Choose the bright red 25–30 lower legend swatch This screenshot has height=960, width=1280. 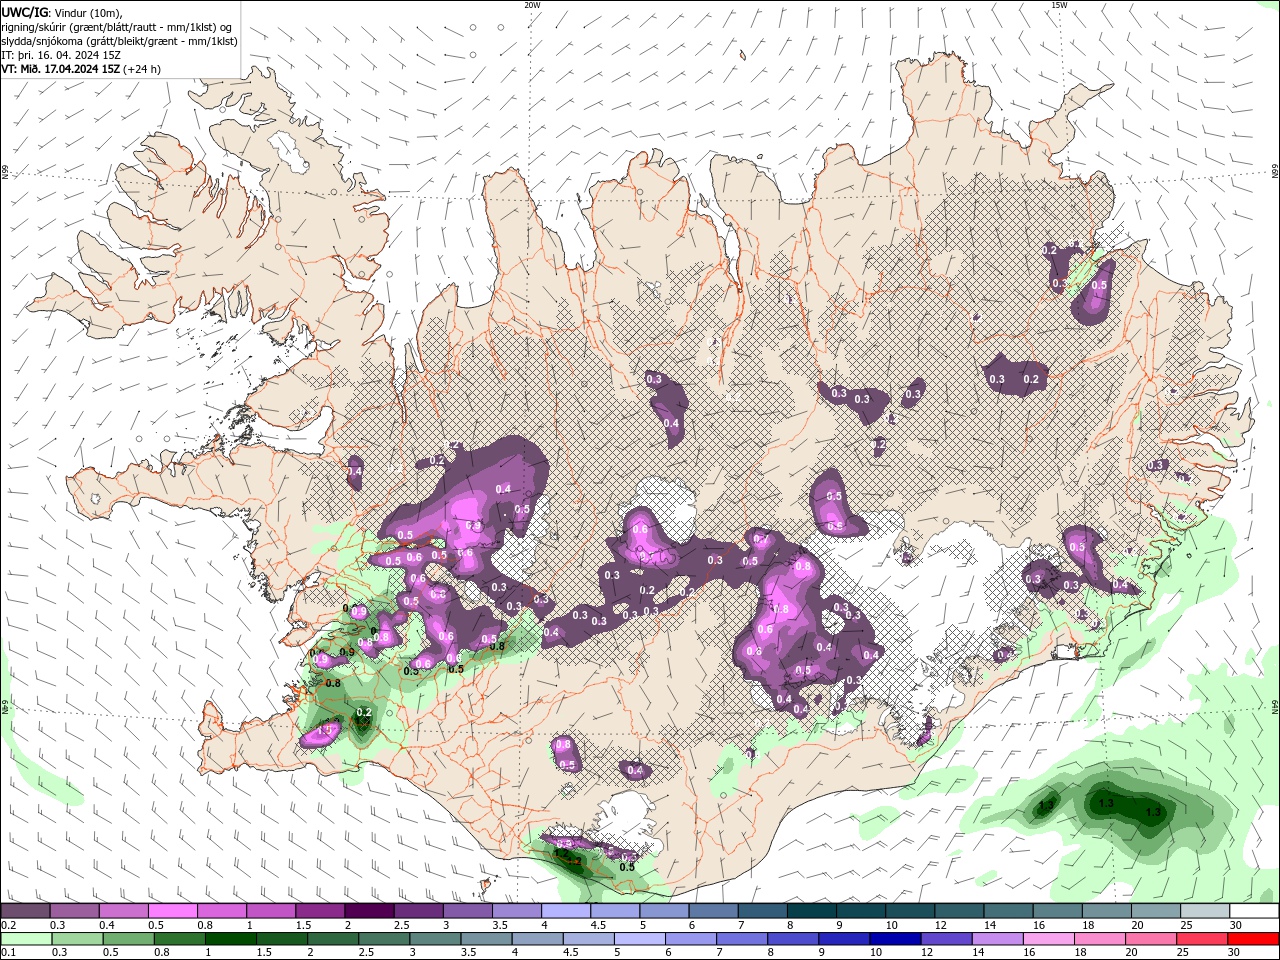[x=1253, y=939]
